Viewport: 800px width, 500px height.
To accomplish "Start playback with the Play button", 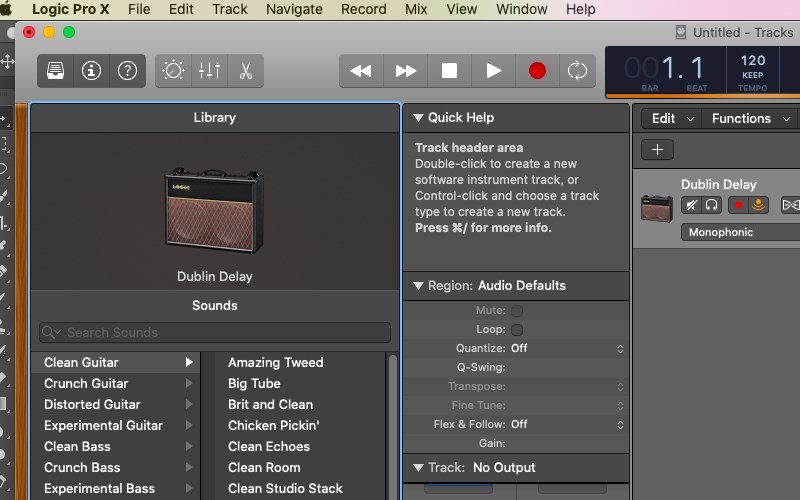I will (493, 71).
